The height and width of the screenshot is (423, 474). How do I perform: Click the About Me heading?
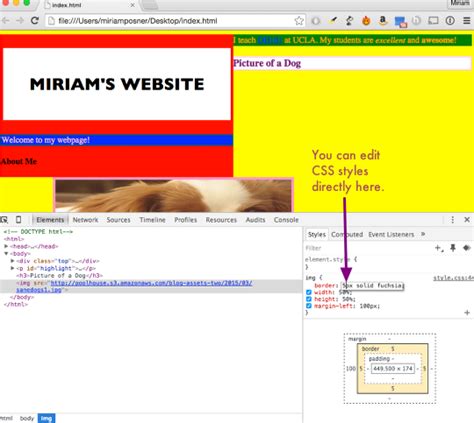tap(18, 161)
